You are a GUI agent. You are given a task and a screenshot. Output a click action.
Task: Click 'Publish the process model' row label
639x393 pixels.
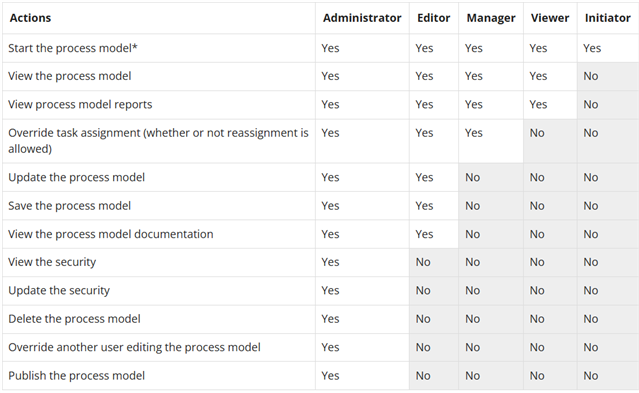click(x=76, y=375)
